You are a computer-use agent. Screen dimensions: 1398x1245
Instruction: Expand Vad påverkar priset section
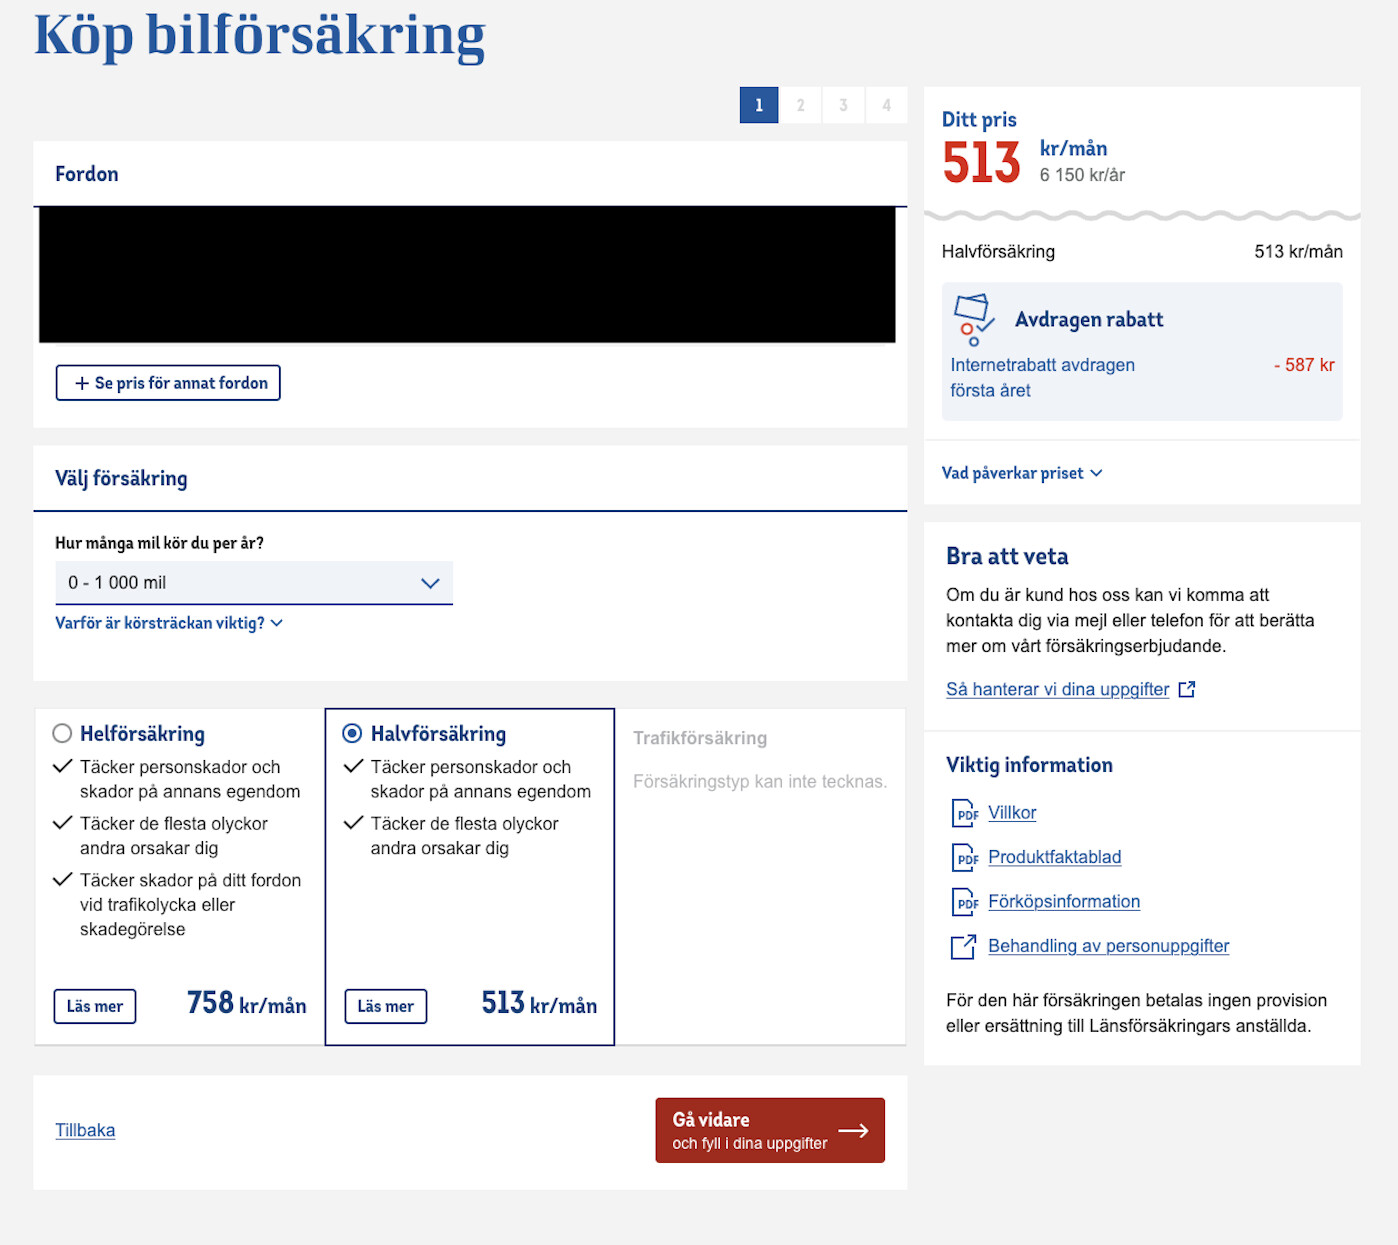coord(1021,473)
